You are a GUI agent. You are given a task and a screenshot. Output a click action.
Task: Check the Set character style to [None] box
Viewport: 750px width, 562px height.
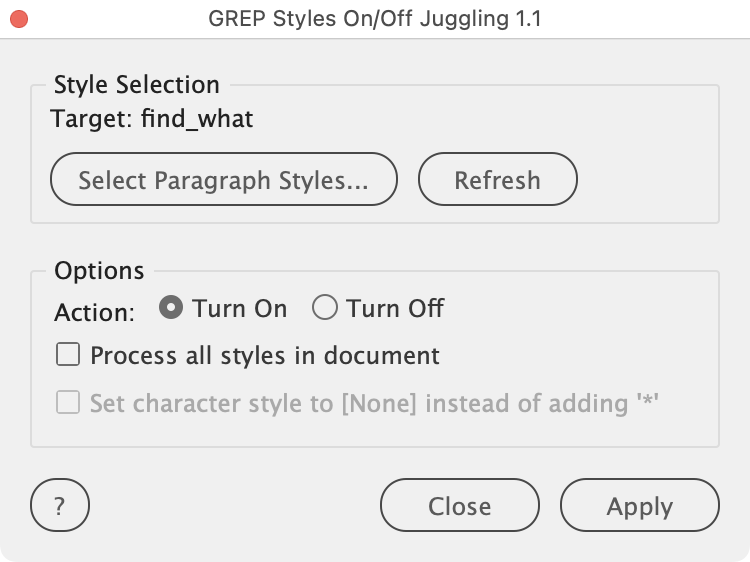click(68, 403)
